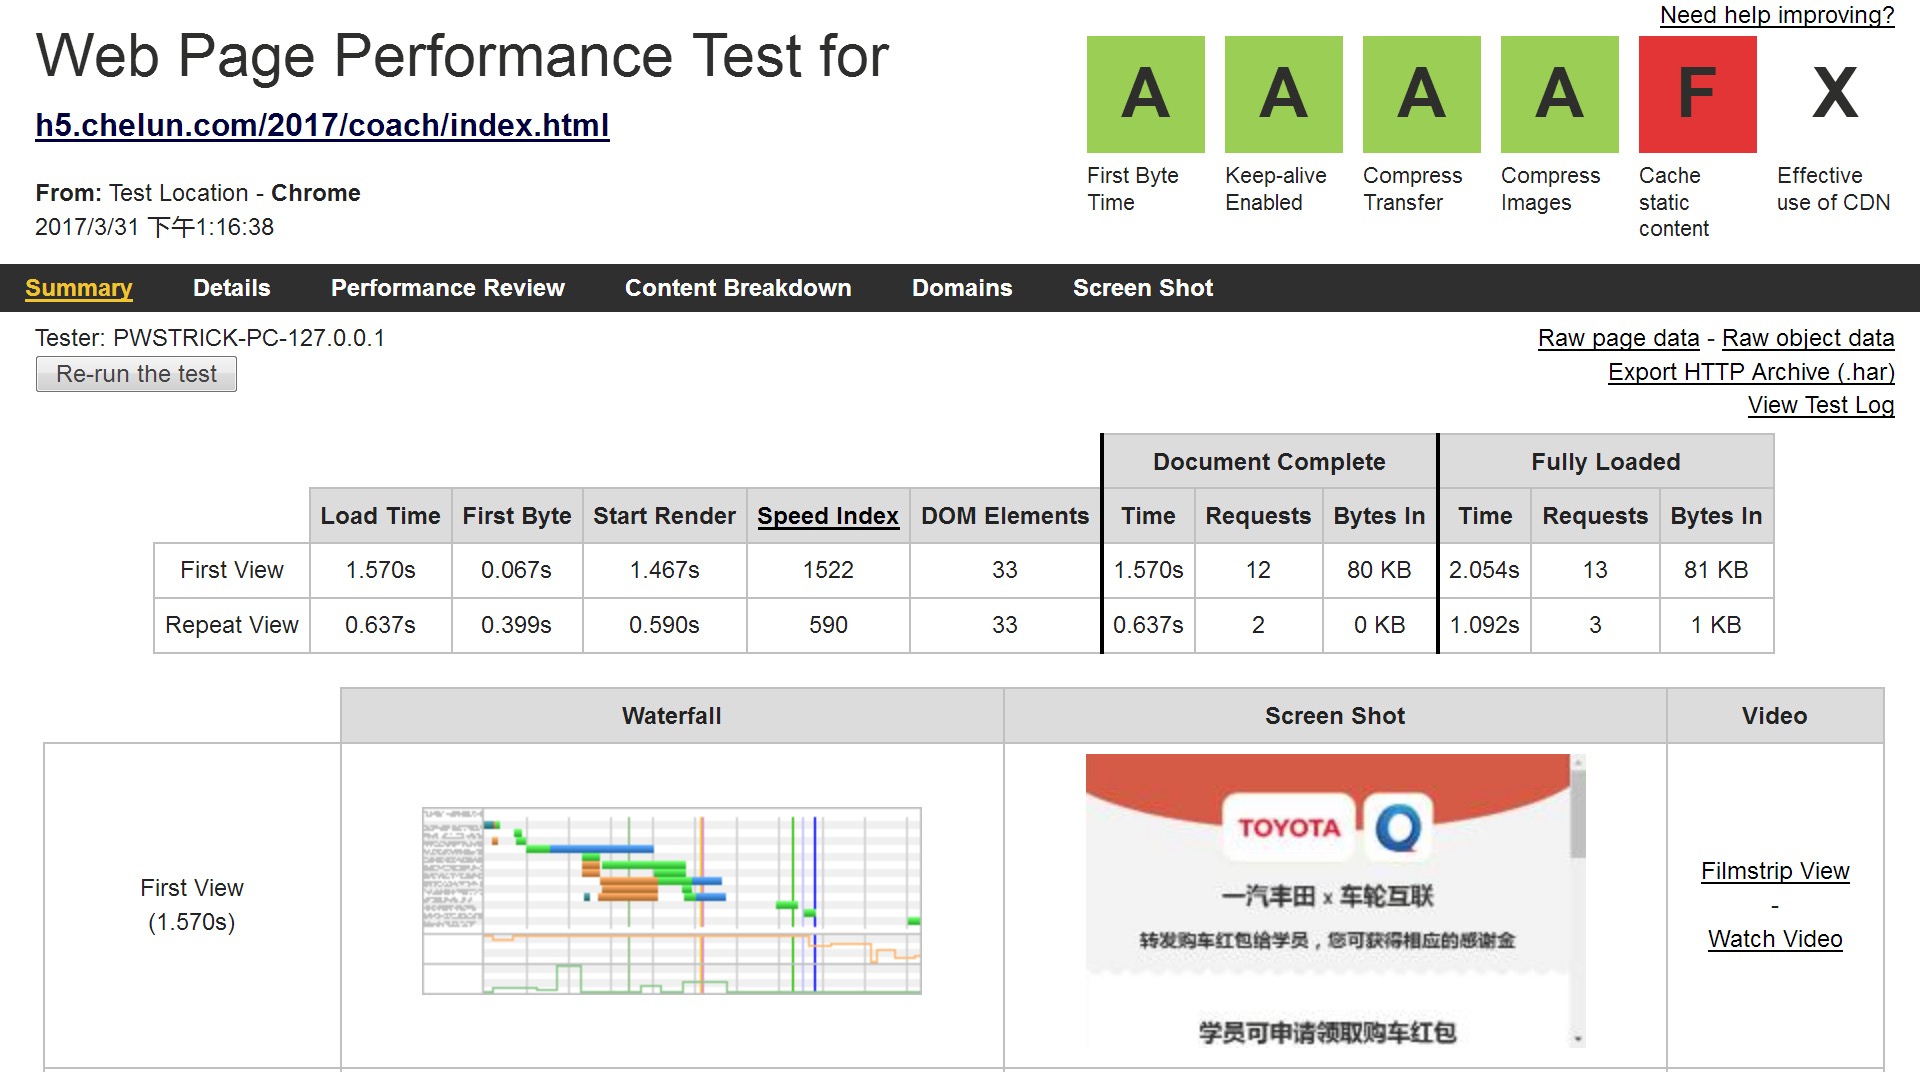Open the Performance Review tab

[448, 288]
